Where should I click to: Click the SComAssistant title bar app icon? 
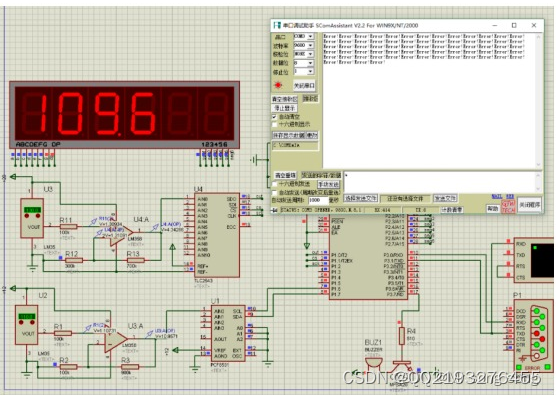tap(277, 26)
